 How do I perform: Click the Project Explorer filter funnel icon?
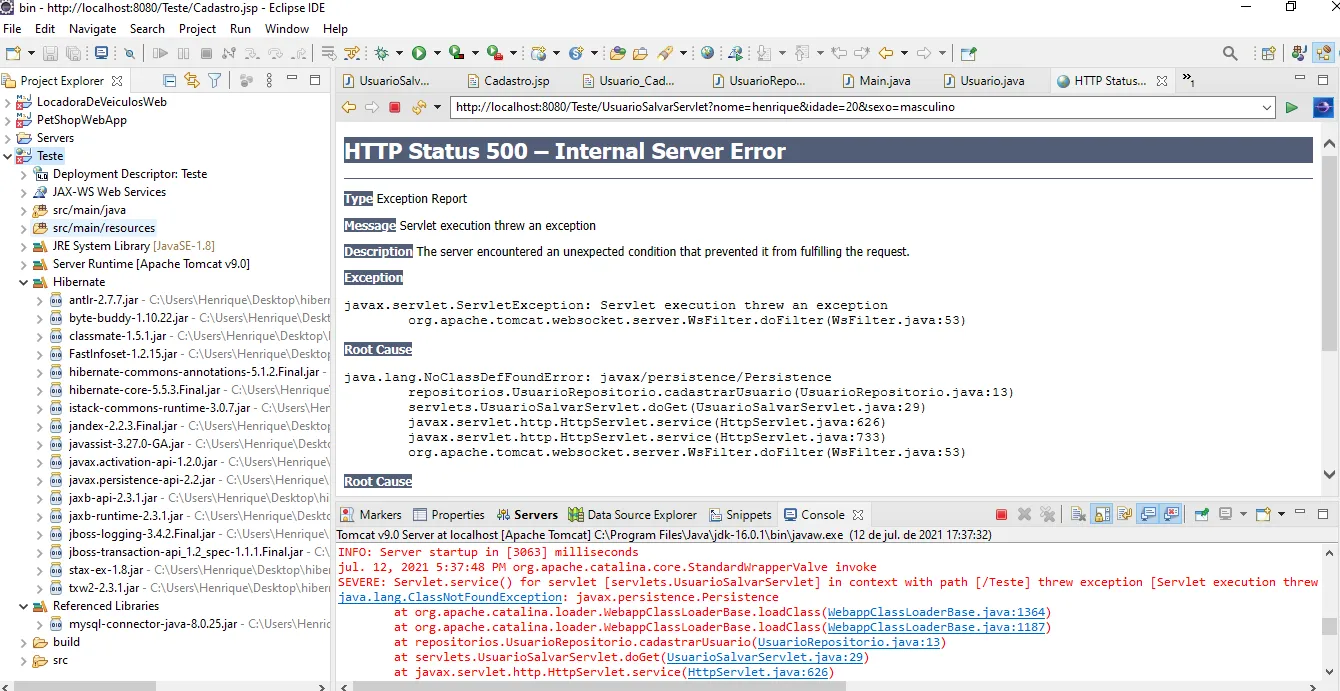pos(214,80)
